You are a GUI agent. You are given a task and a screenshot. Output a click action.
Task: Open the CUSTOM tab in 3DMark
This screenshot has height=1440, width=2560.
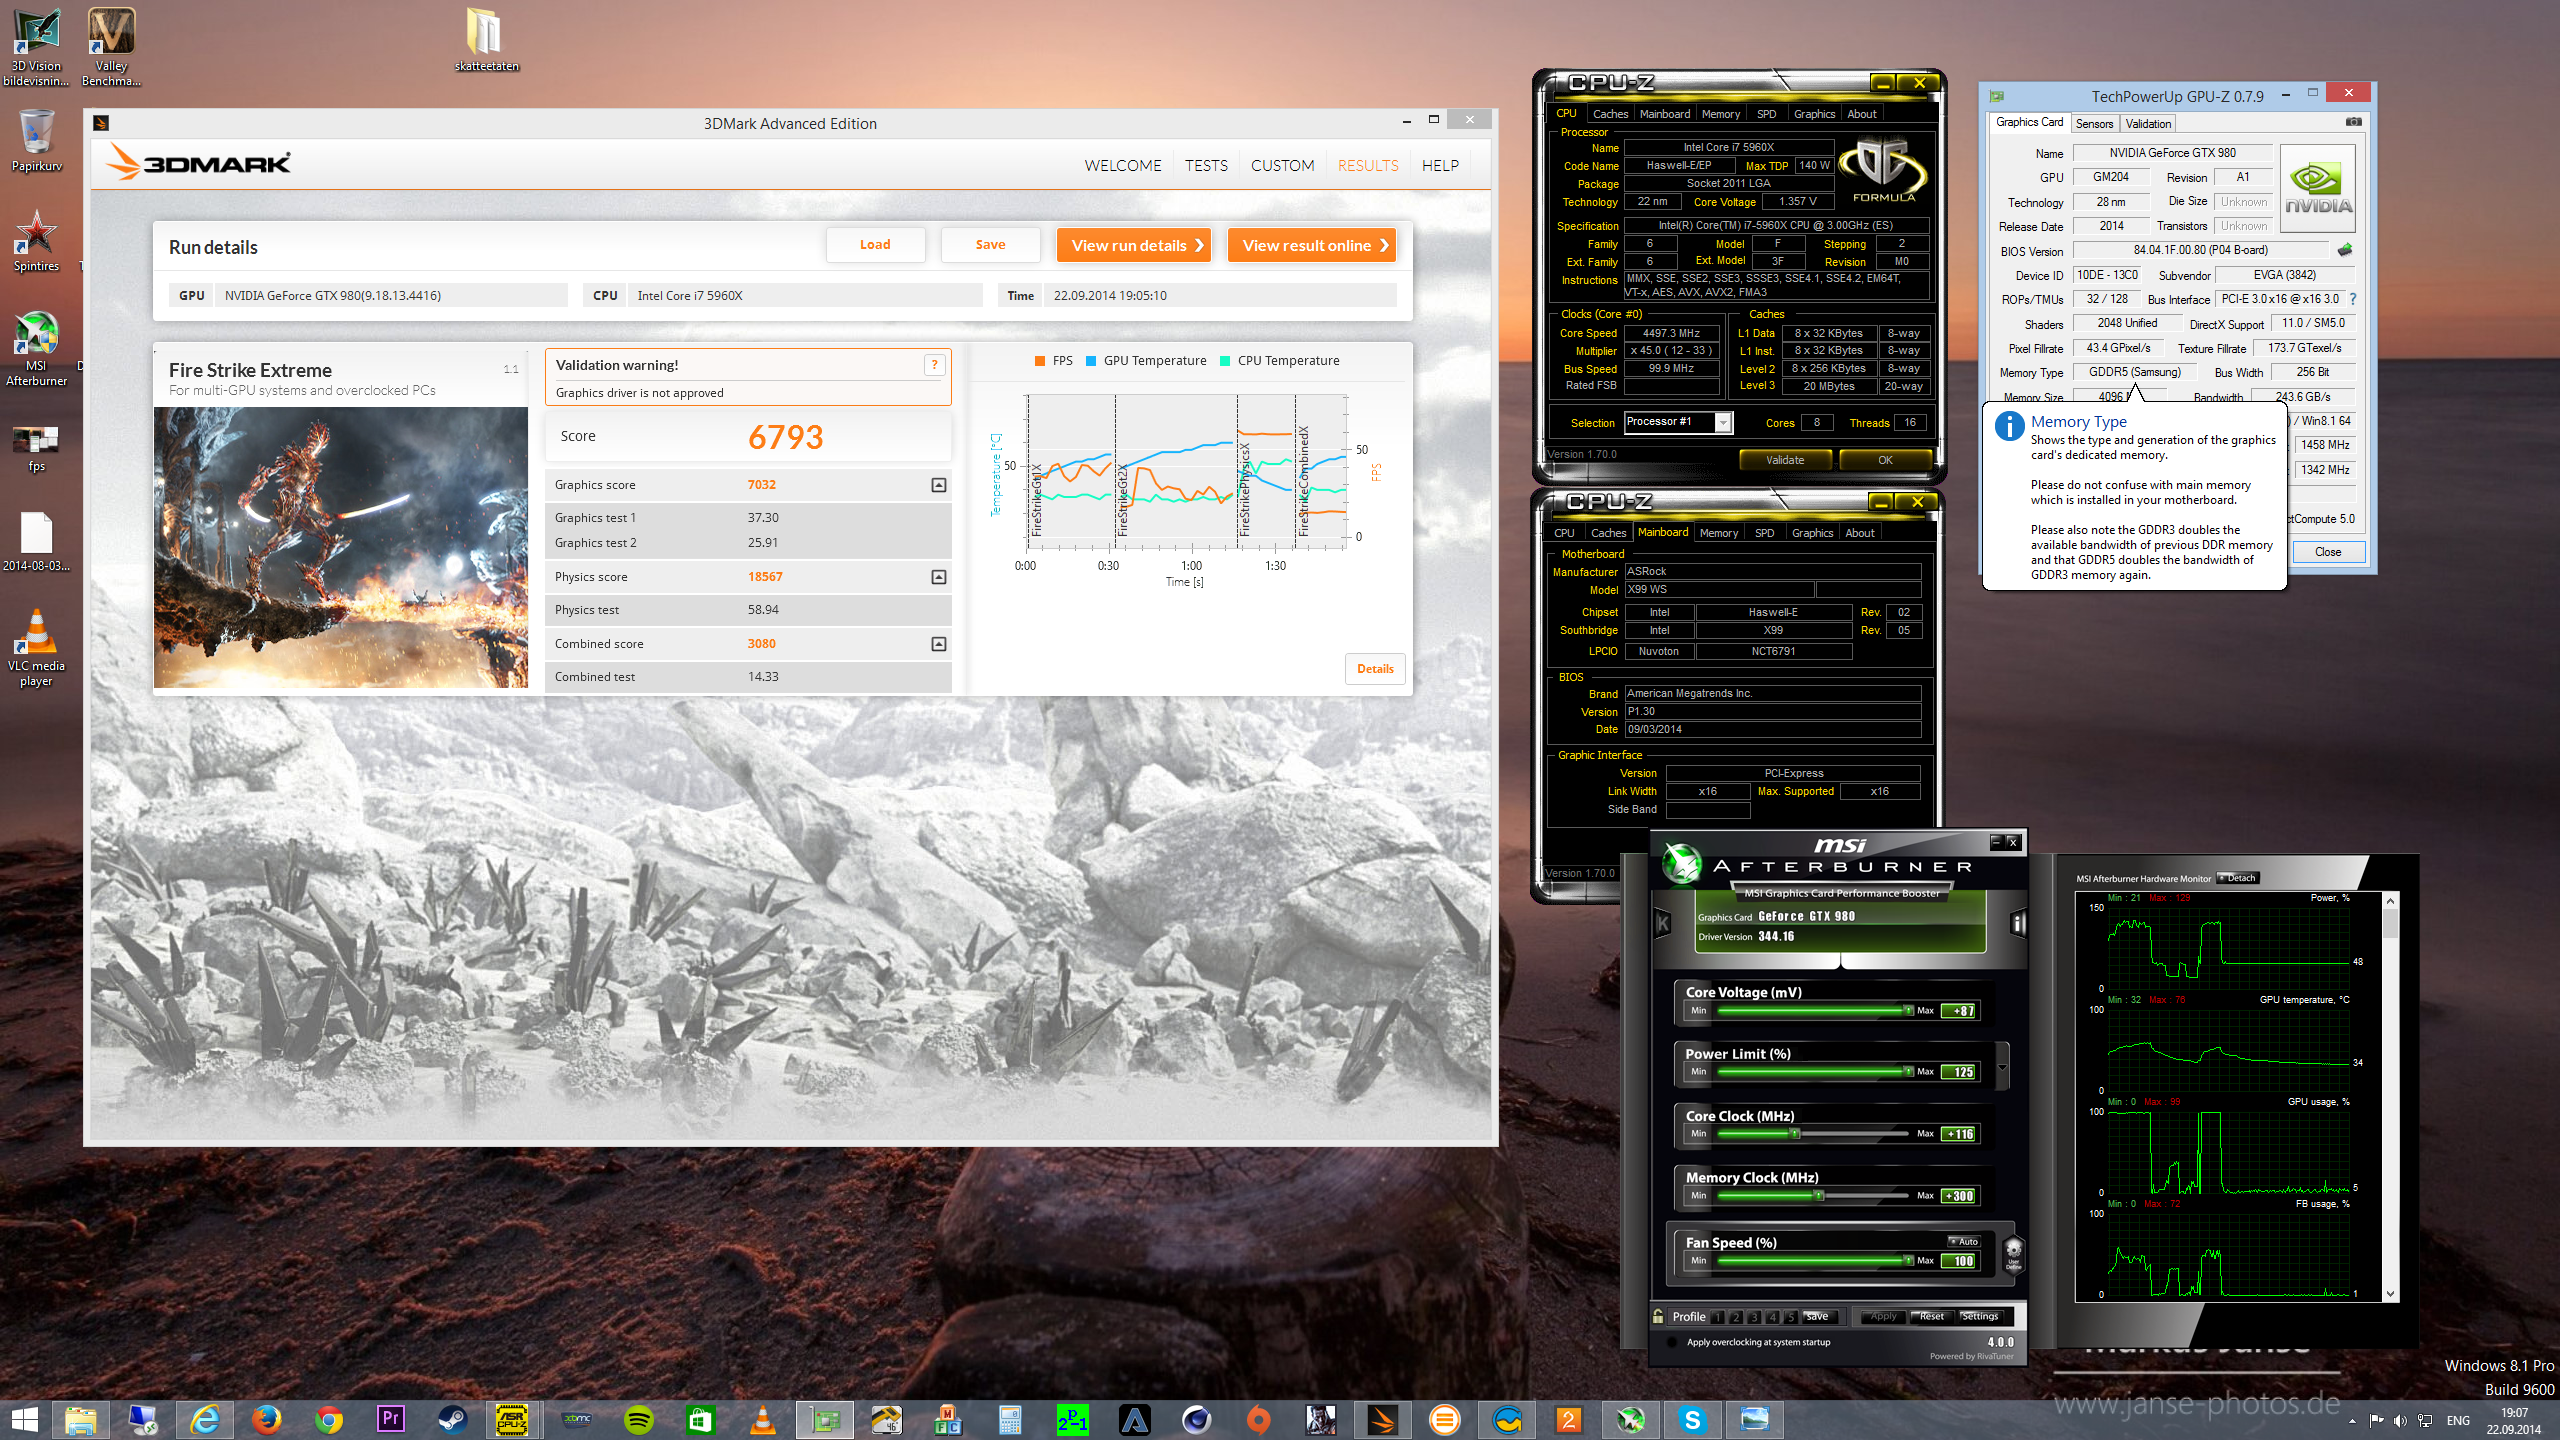1282,166
